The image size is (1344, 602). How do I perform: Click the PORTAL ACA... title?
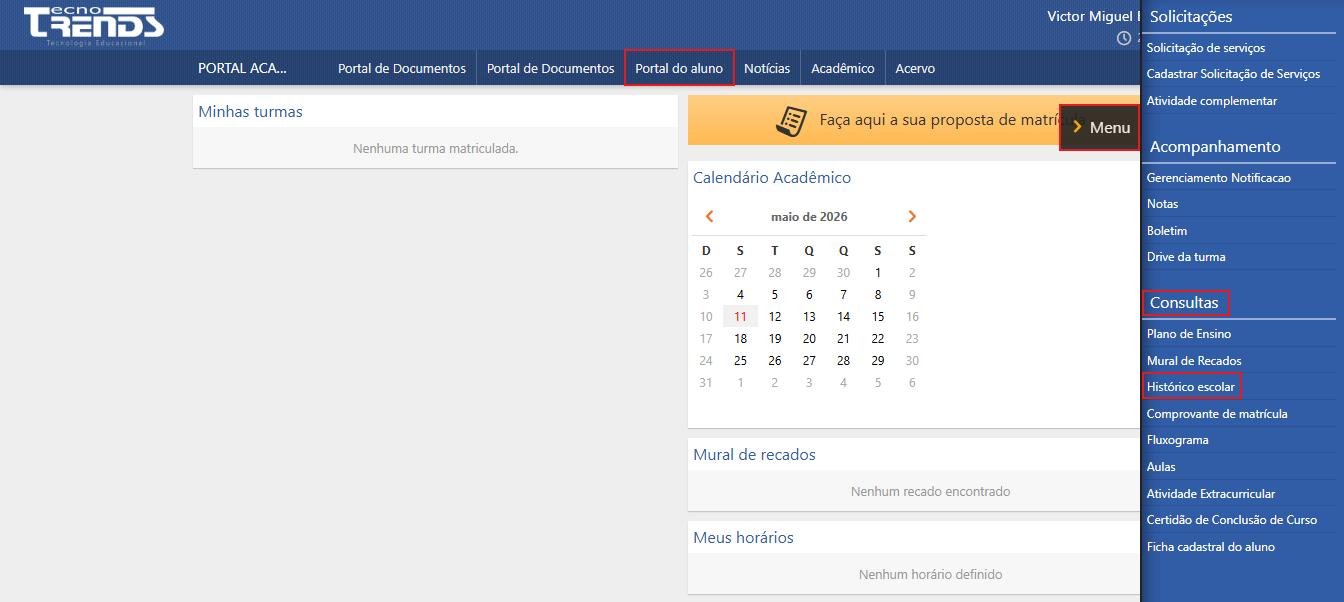[x=243, y=68]
